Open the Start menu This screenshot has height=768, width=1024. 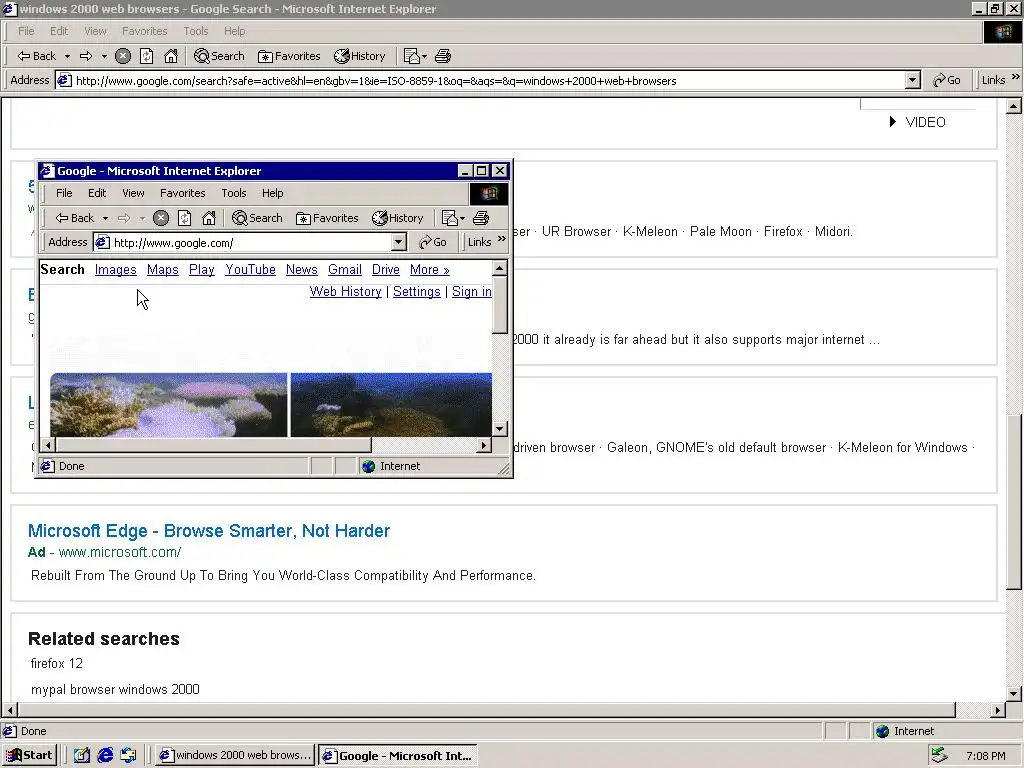click(29, 756)
